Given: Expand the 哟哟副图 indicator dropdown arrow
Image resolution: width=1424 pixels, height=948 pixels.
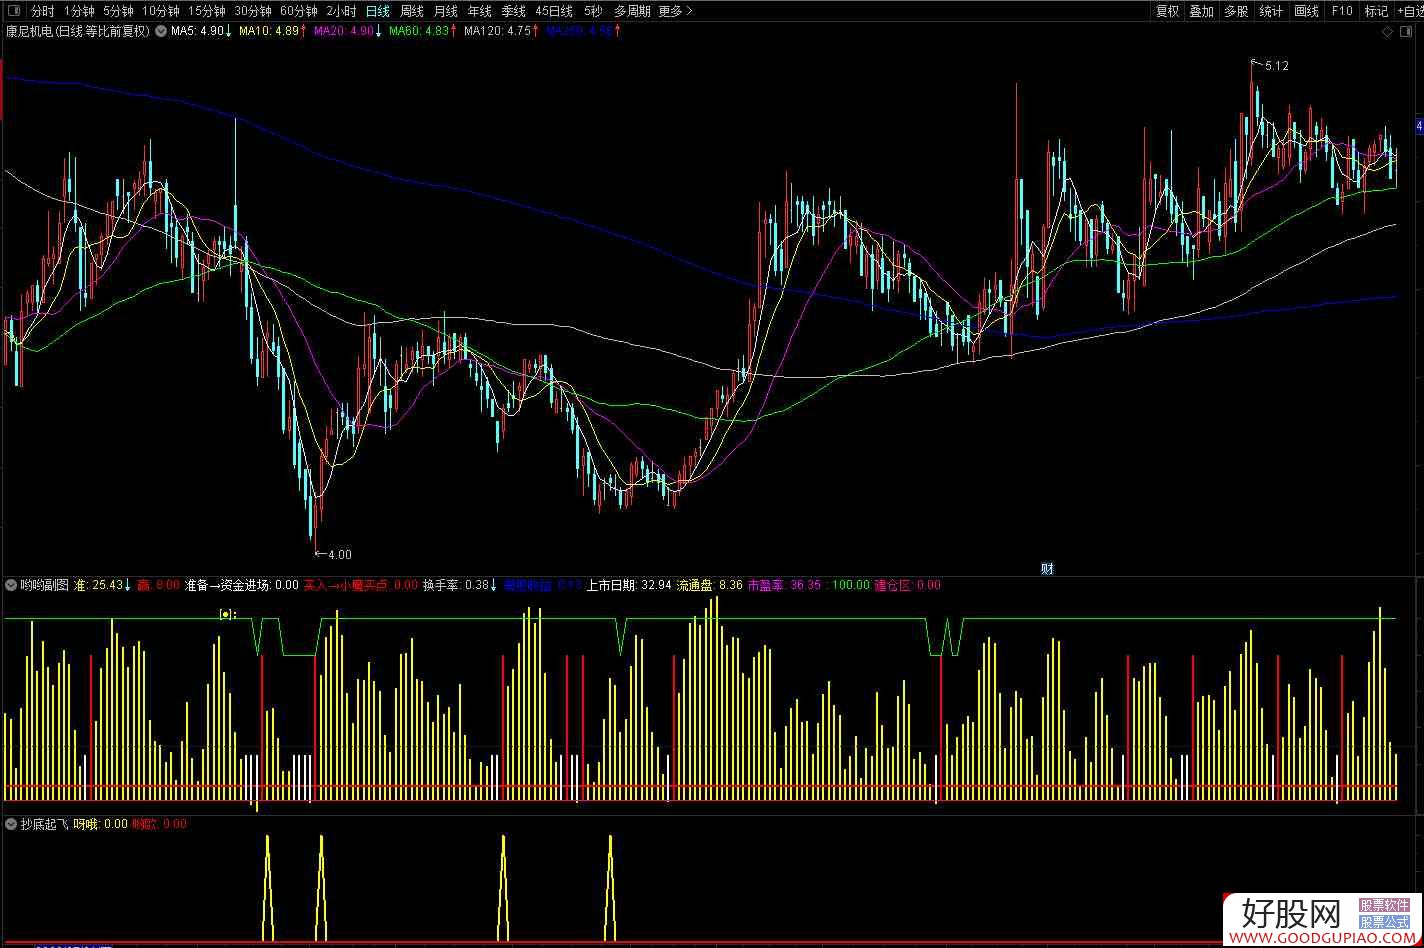Looking at the screenshot, I should tap(11, 585).
